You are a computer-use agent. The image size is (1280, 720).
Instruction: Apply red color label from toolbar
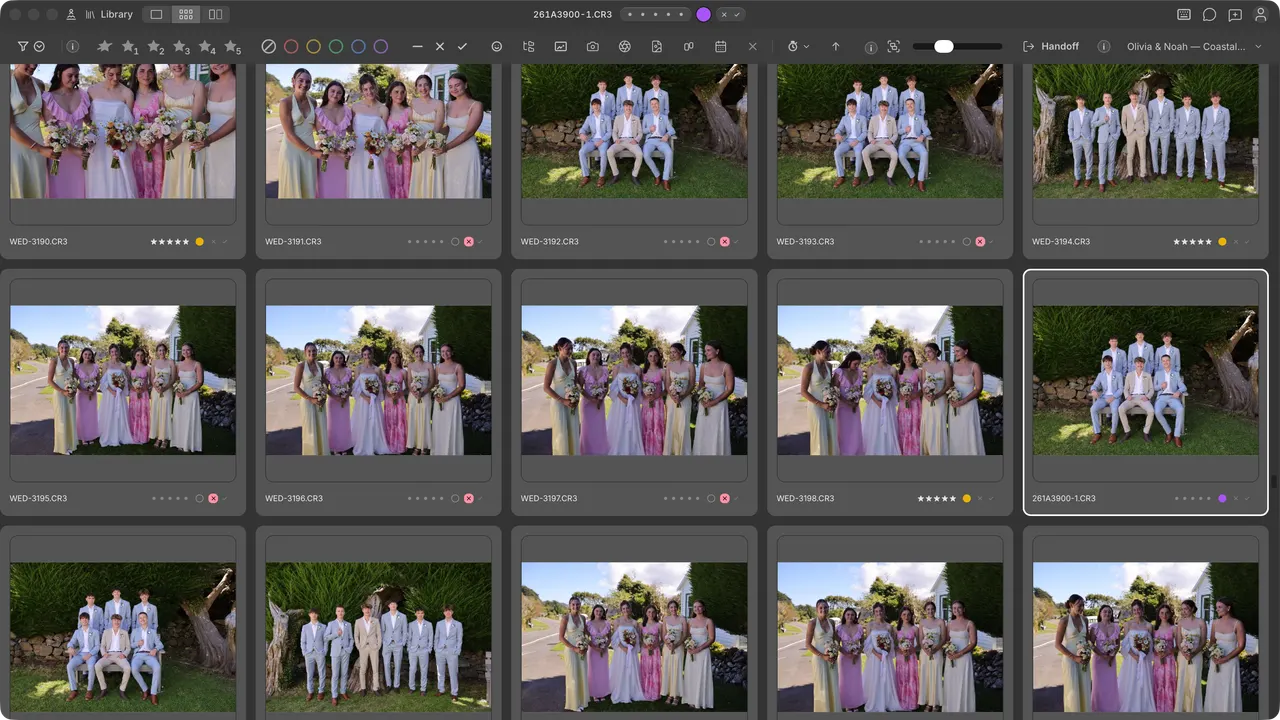click(x=291, y=47)
